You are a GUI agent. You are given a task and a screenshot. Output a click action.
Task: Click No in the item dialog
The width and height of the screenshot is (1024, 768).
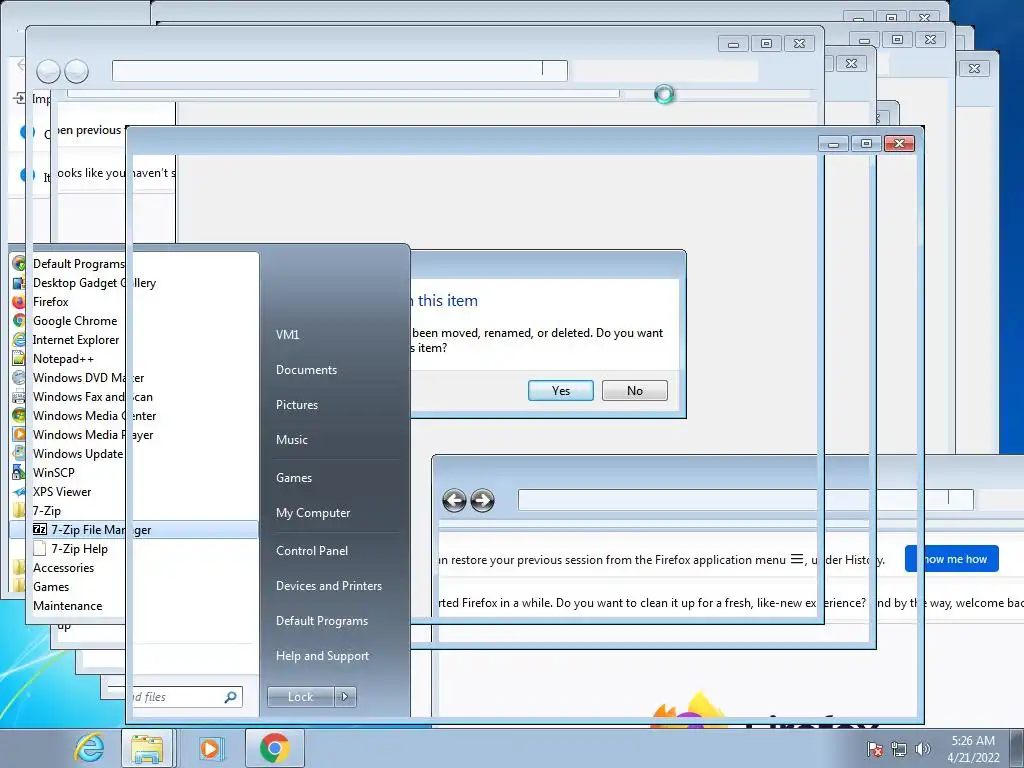pos(635,391)
